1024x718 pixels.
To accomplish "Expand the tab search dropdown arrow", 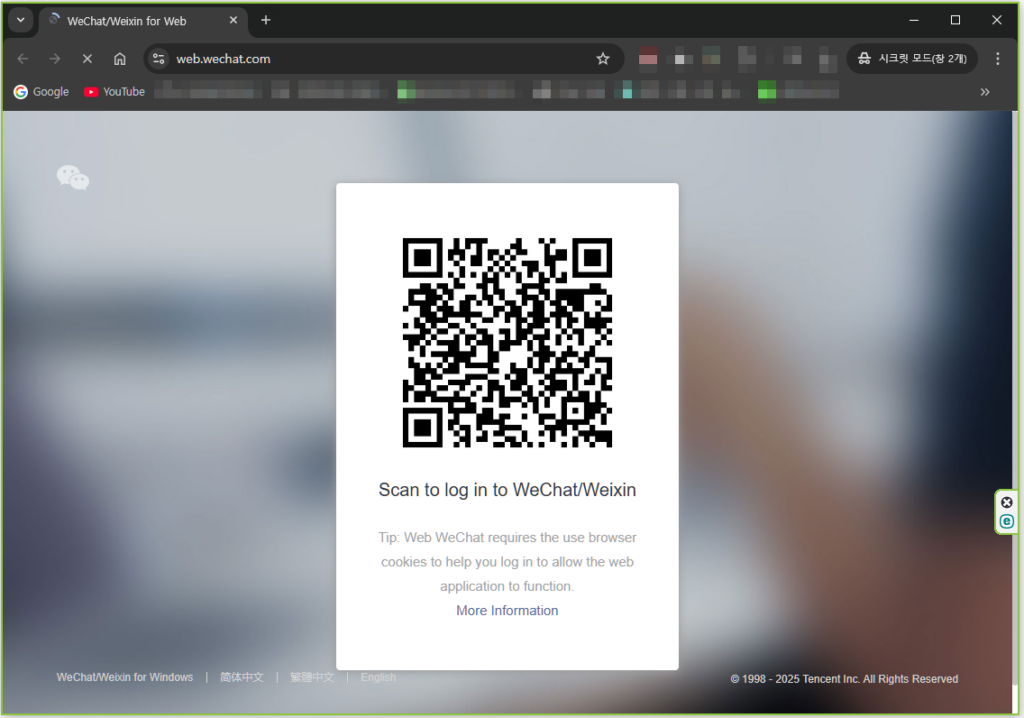I will click(20, 20).
